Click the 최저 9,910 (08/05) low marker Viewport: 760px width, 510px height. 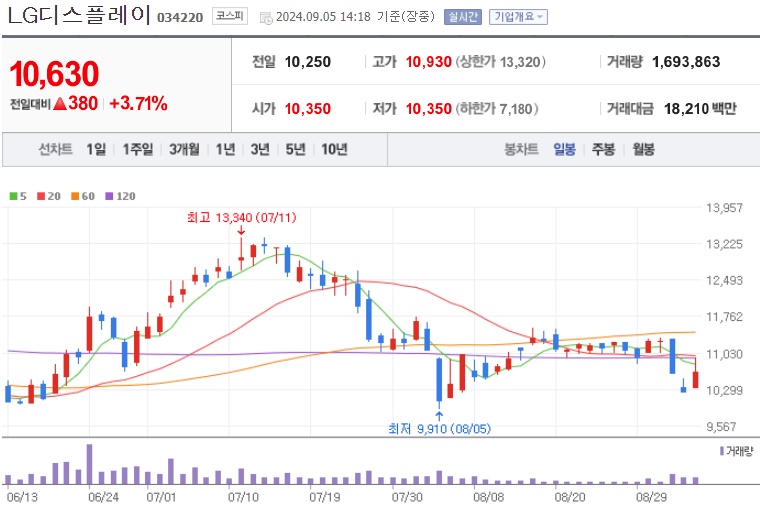tap(439, 429)
